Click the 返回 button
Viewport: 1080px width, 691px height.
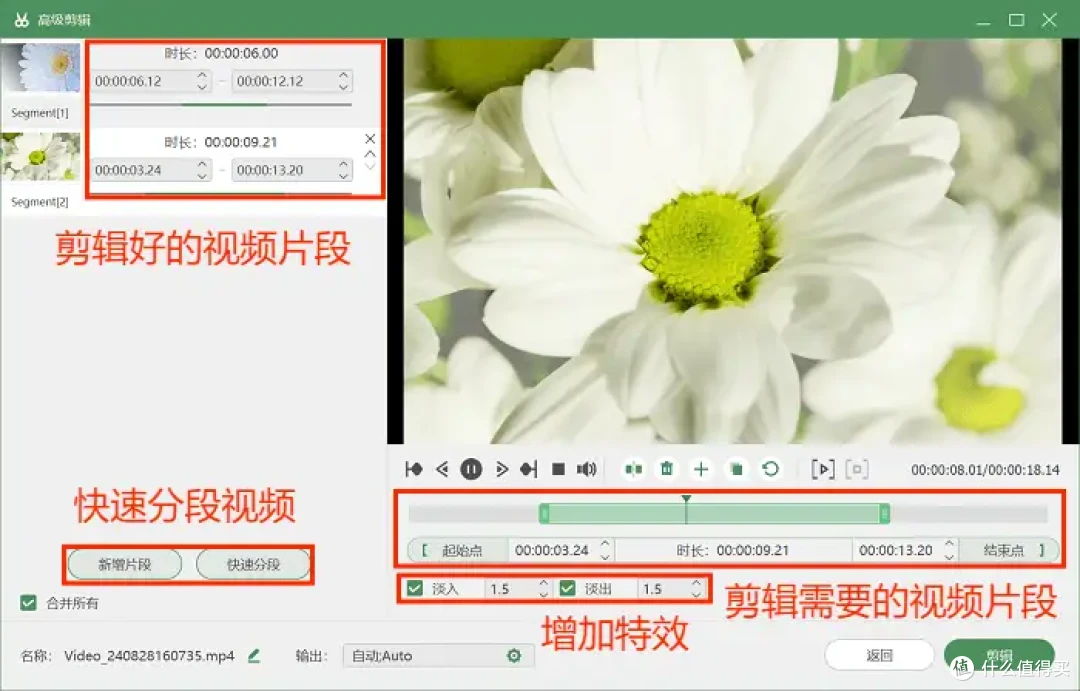tap(879, 655)
